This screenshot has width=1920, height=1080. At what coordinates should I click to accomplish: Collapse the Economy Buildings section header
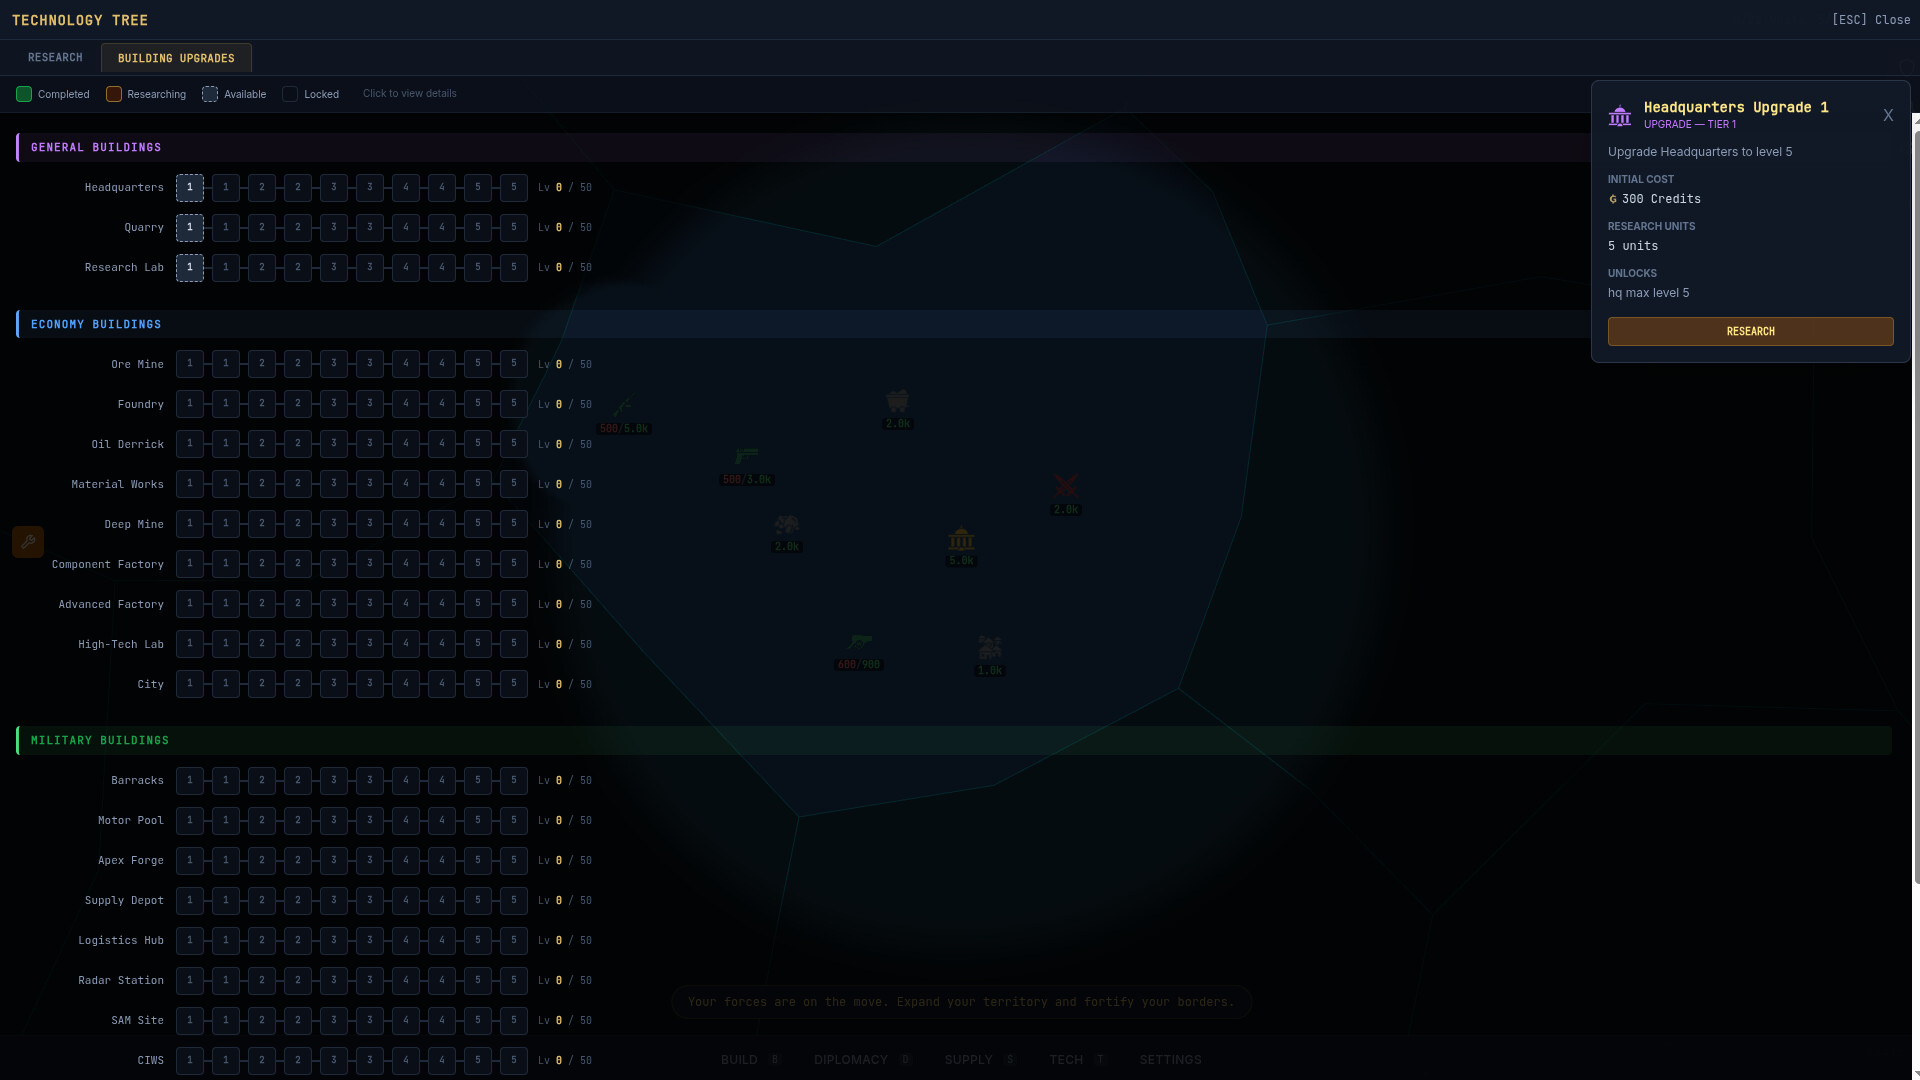pyautogui.click(x=96, y=324)
